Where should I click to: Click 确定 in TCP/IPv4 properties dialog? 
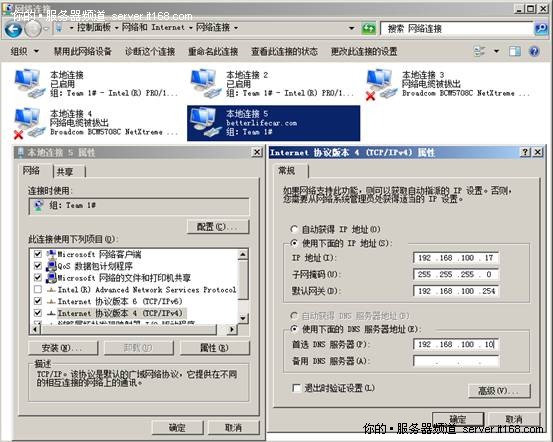458,419
